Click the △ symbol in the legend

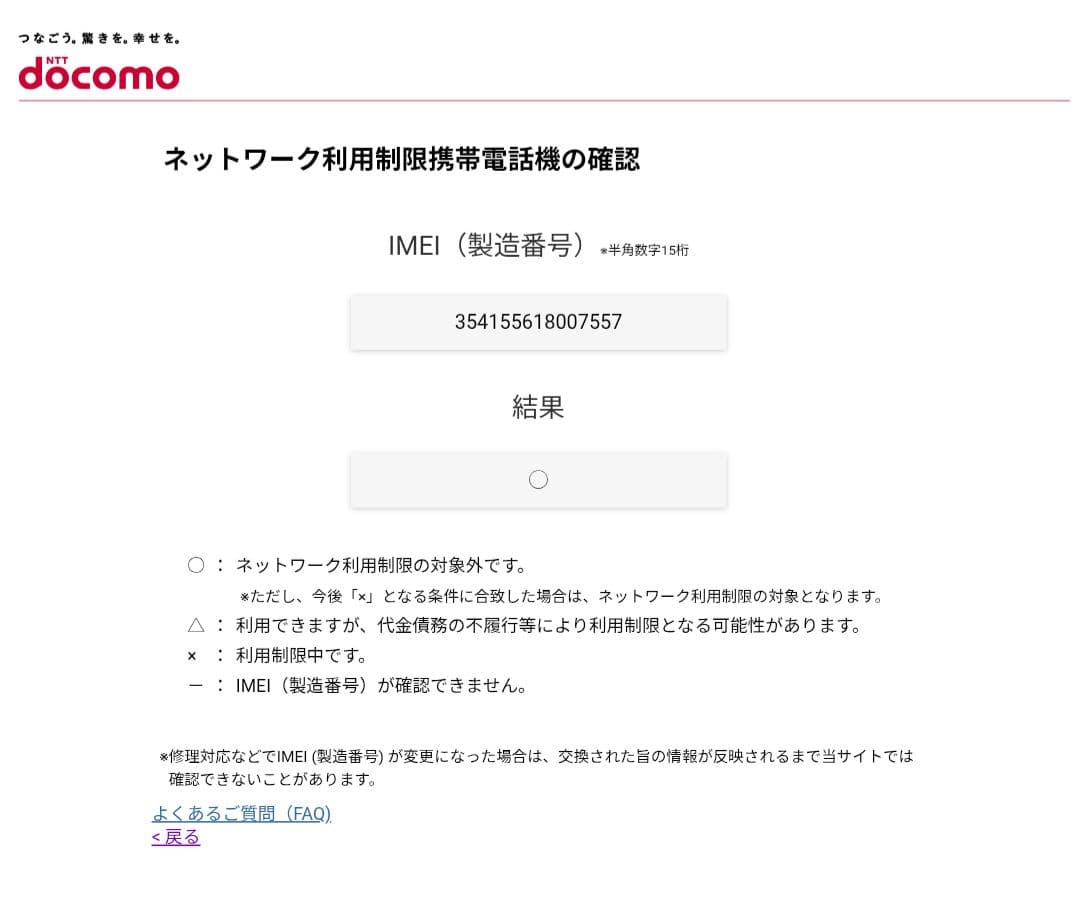pyautogui.click(x=196, y=625)
